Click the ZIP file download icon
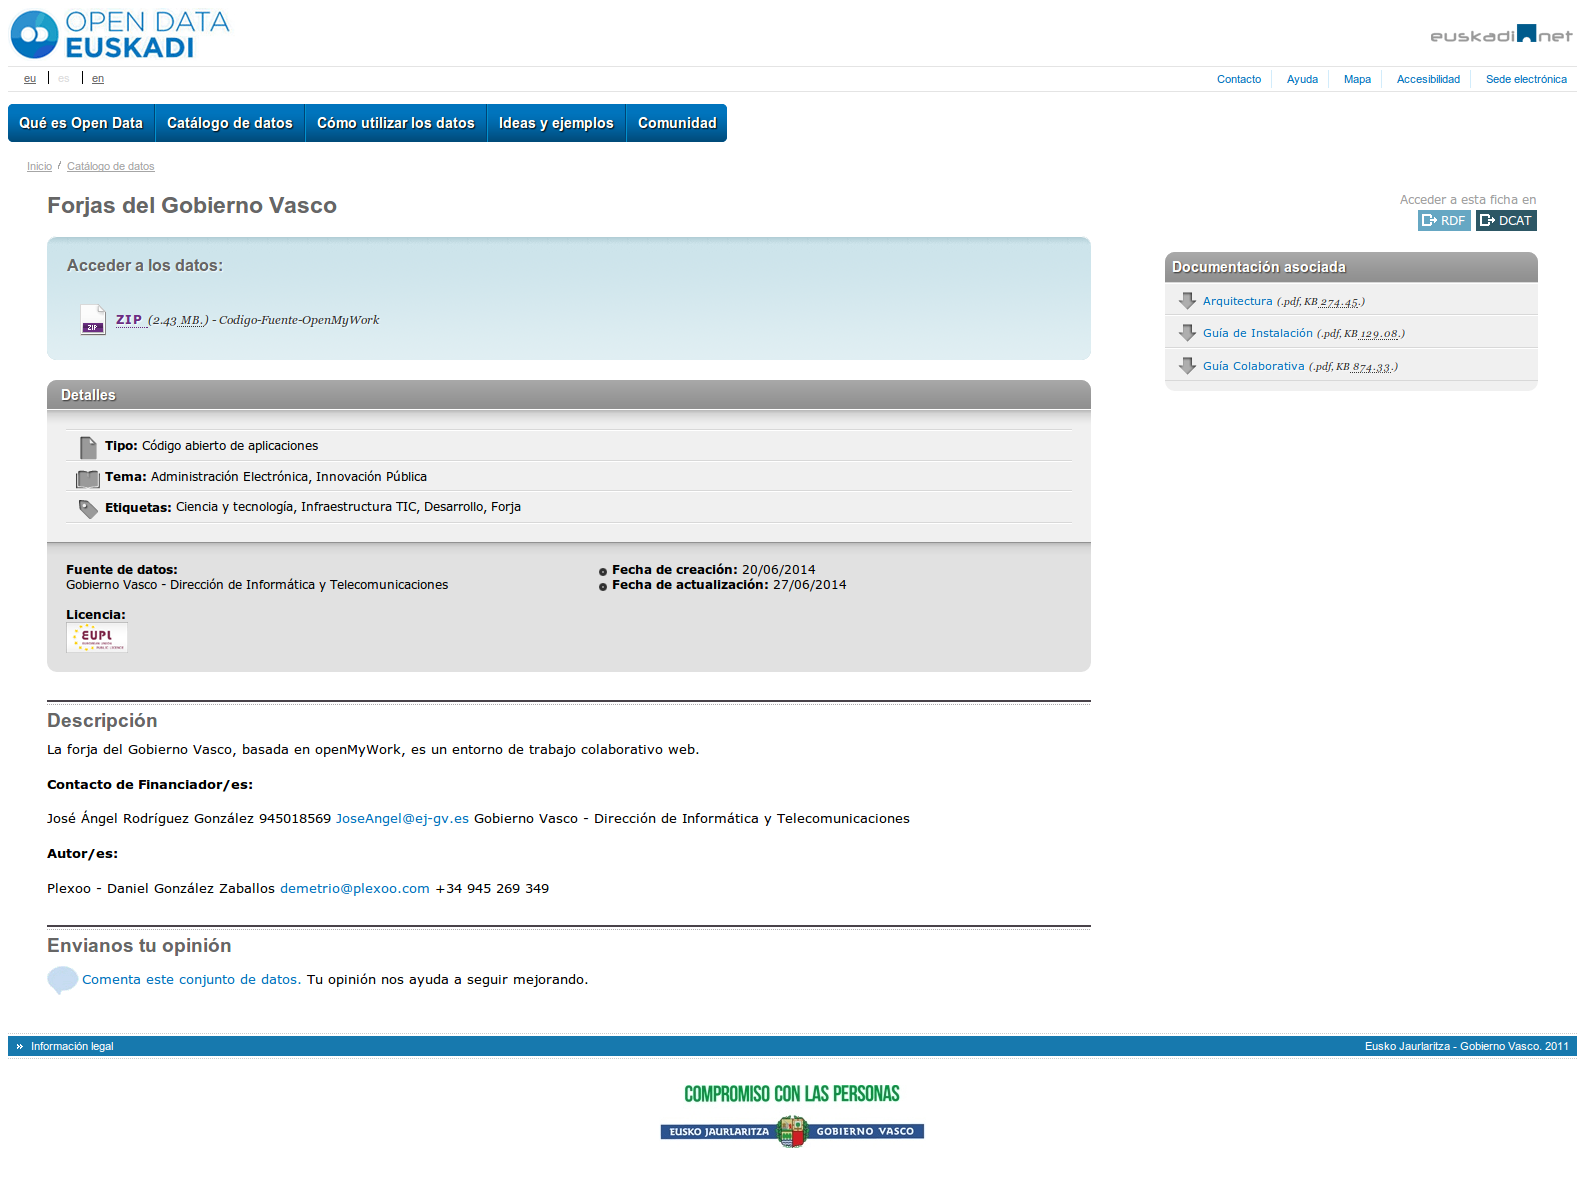Viewport: 1585px width, 1183px height. tap(93, 320)
